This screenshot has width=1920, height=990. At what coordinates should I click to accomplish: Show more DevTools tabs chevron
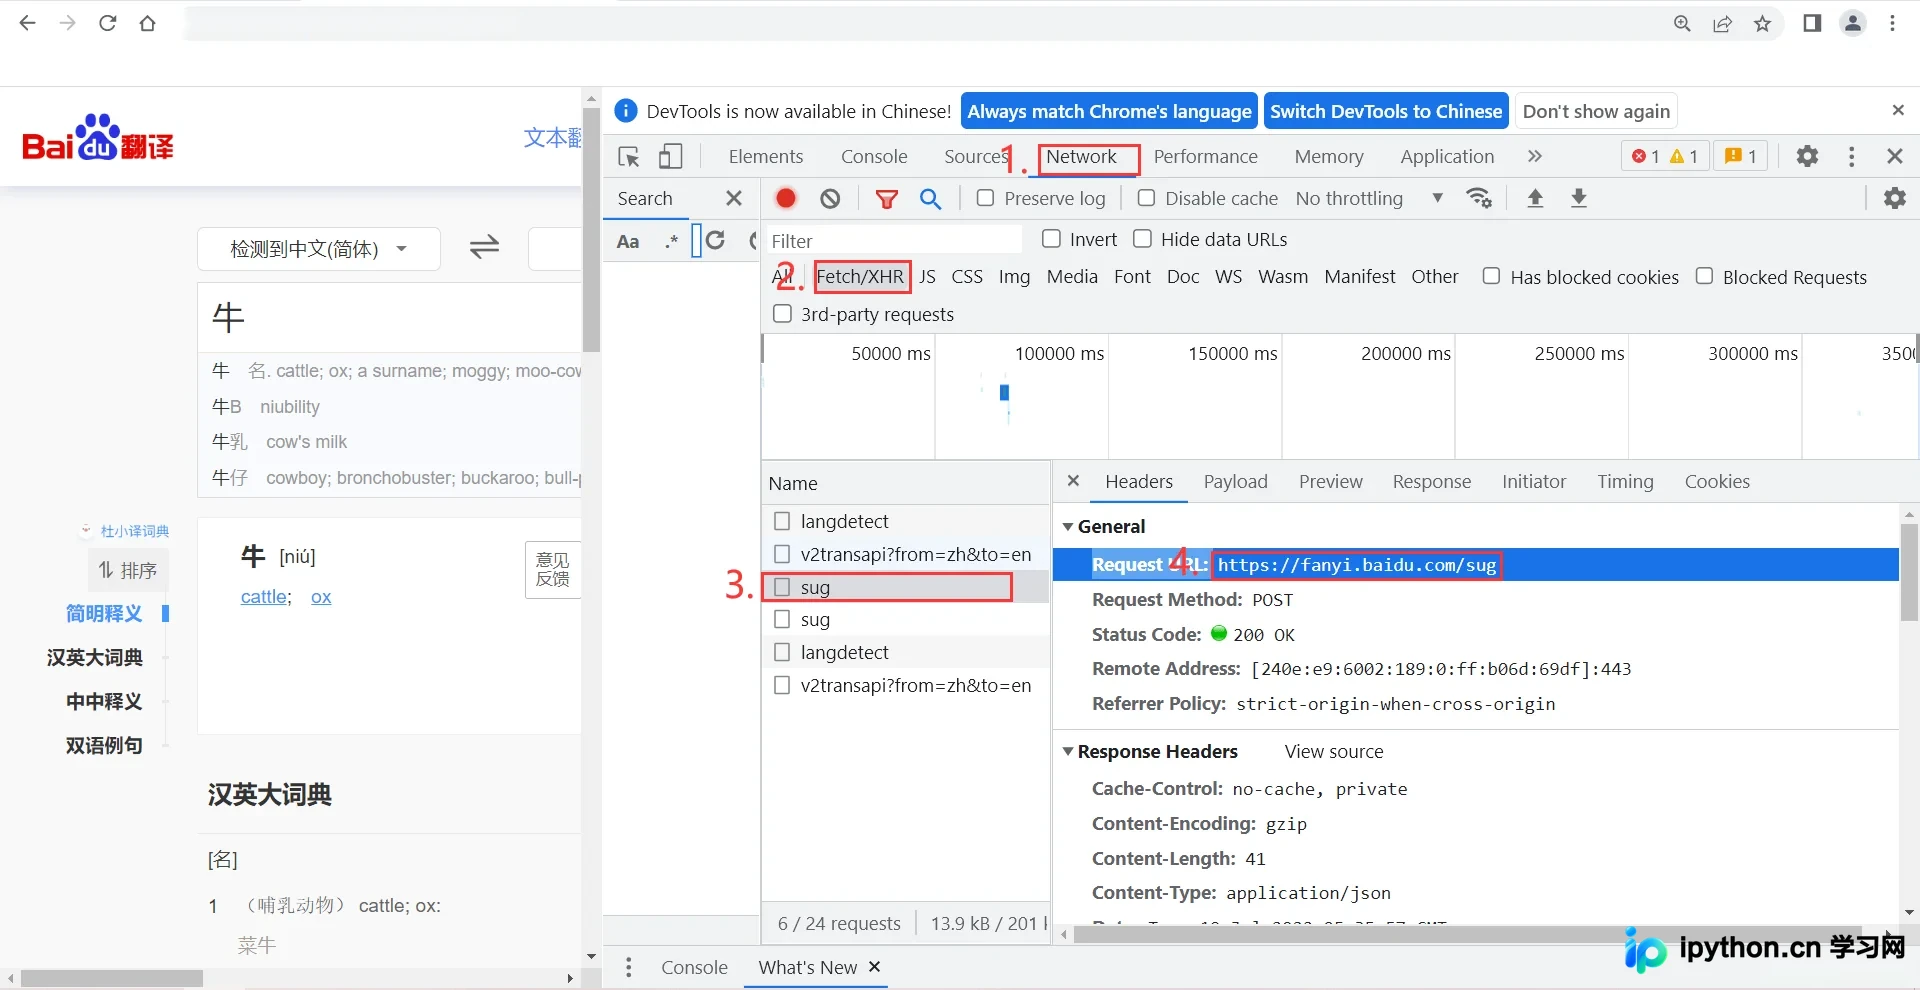tap(1535, 156)
